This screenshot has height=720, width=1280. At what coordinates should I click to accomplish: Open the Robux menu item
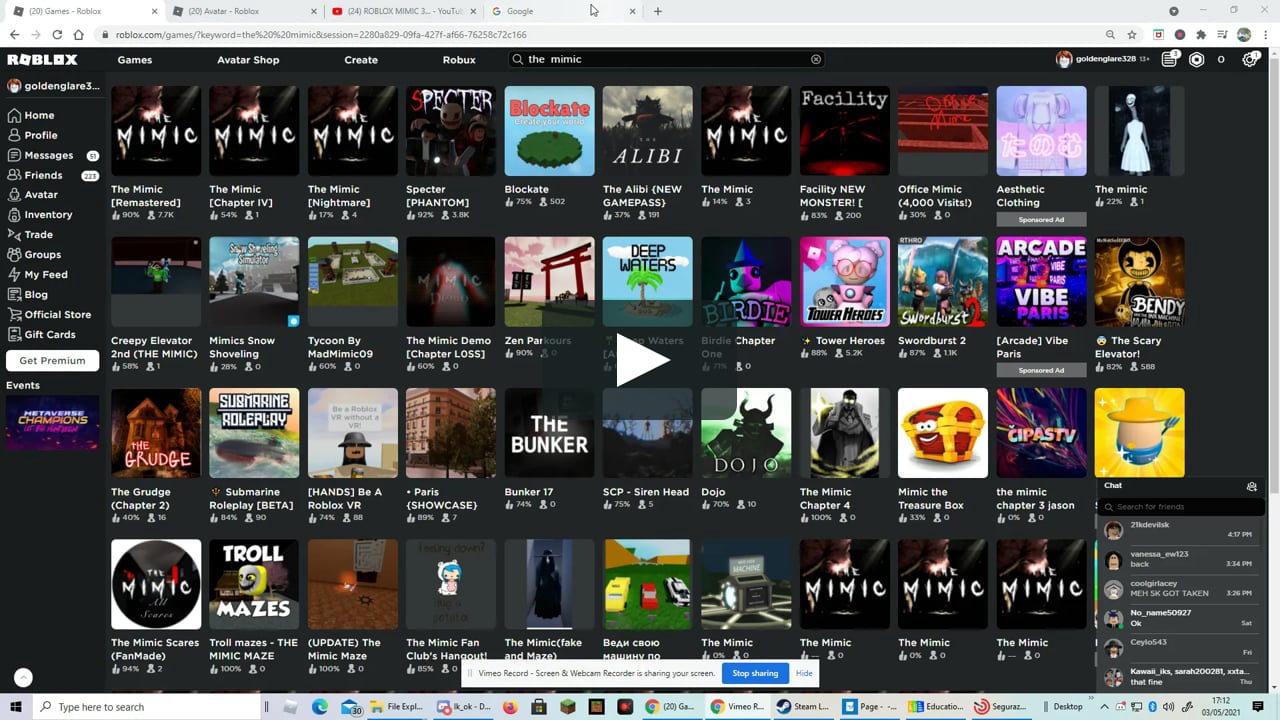point(459,60)
